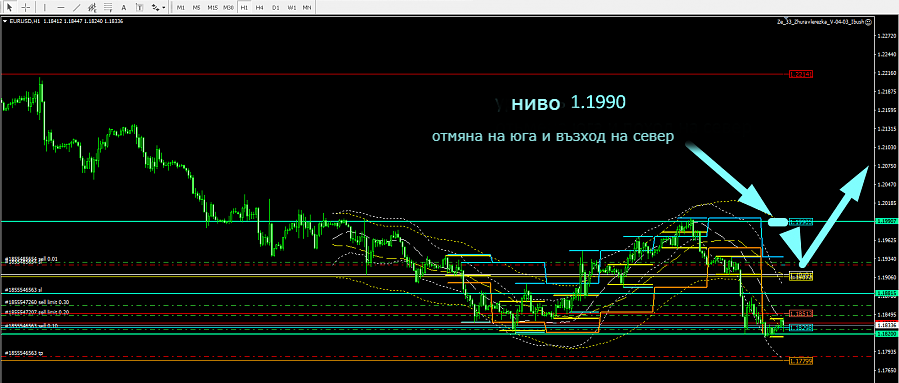
Task: Click the orange 1.1775 price tag
Action: (801, 361)
